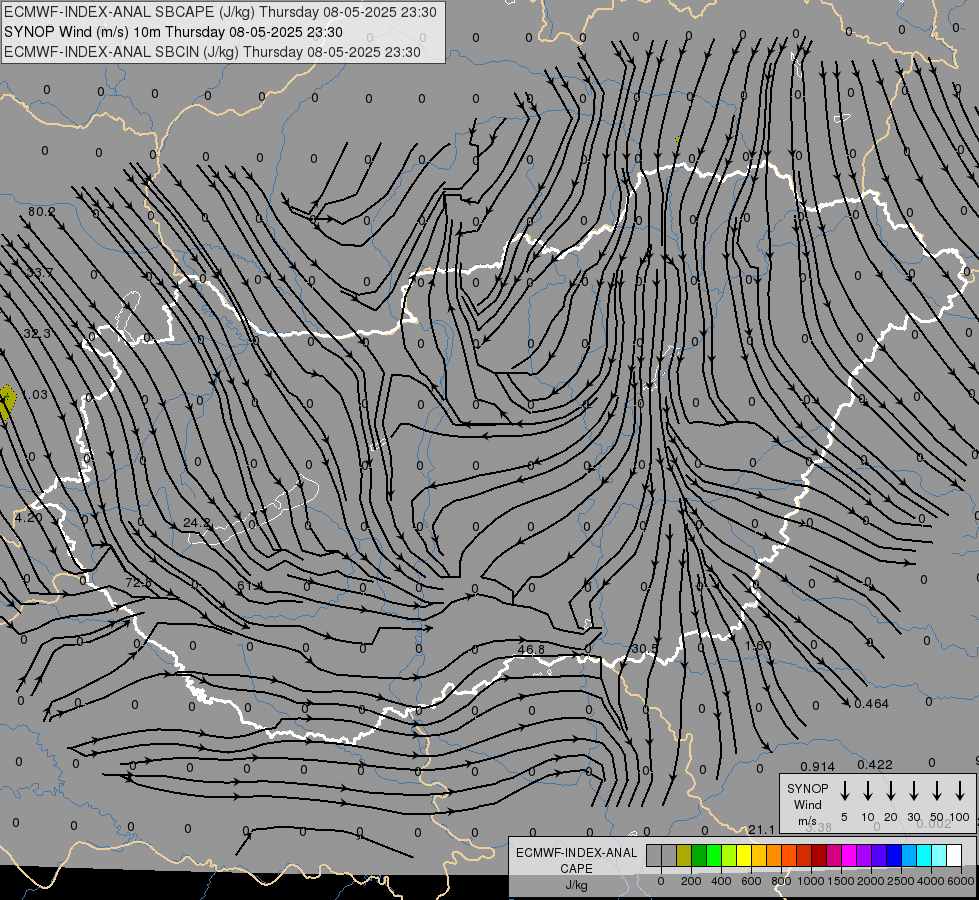Click the 0.464 value on the map
The image size is (979, 900).
872,704
